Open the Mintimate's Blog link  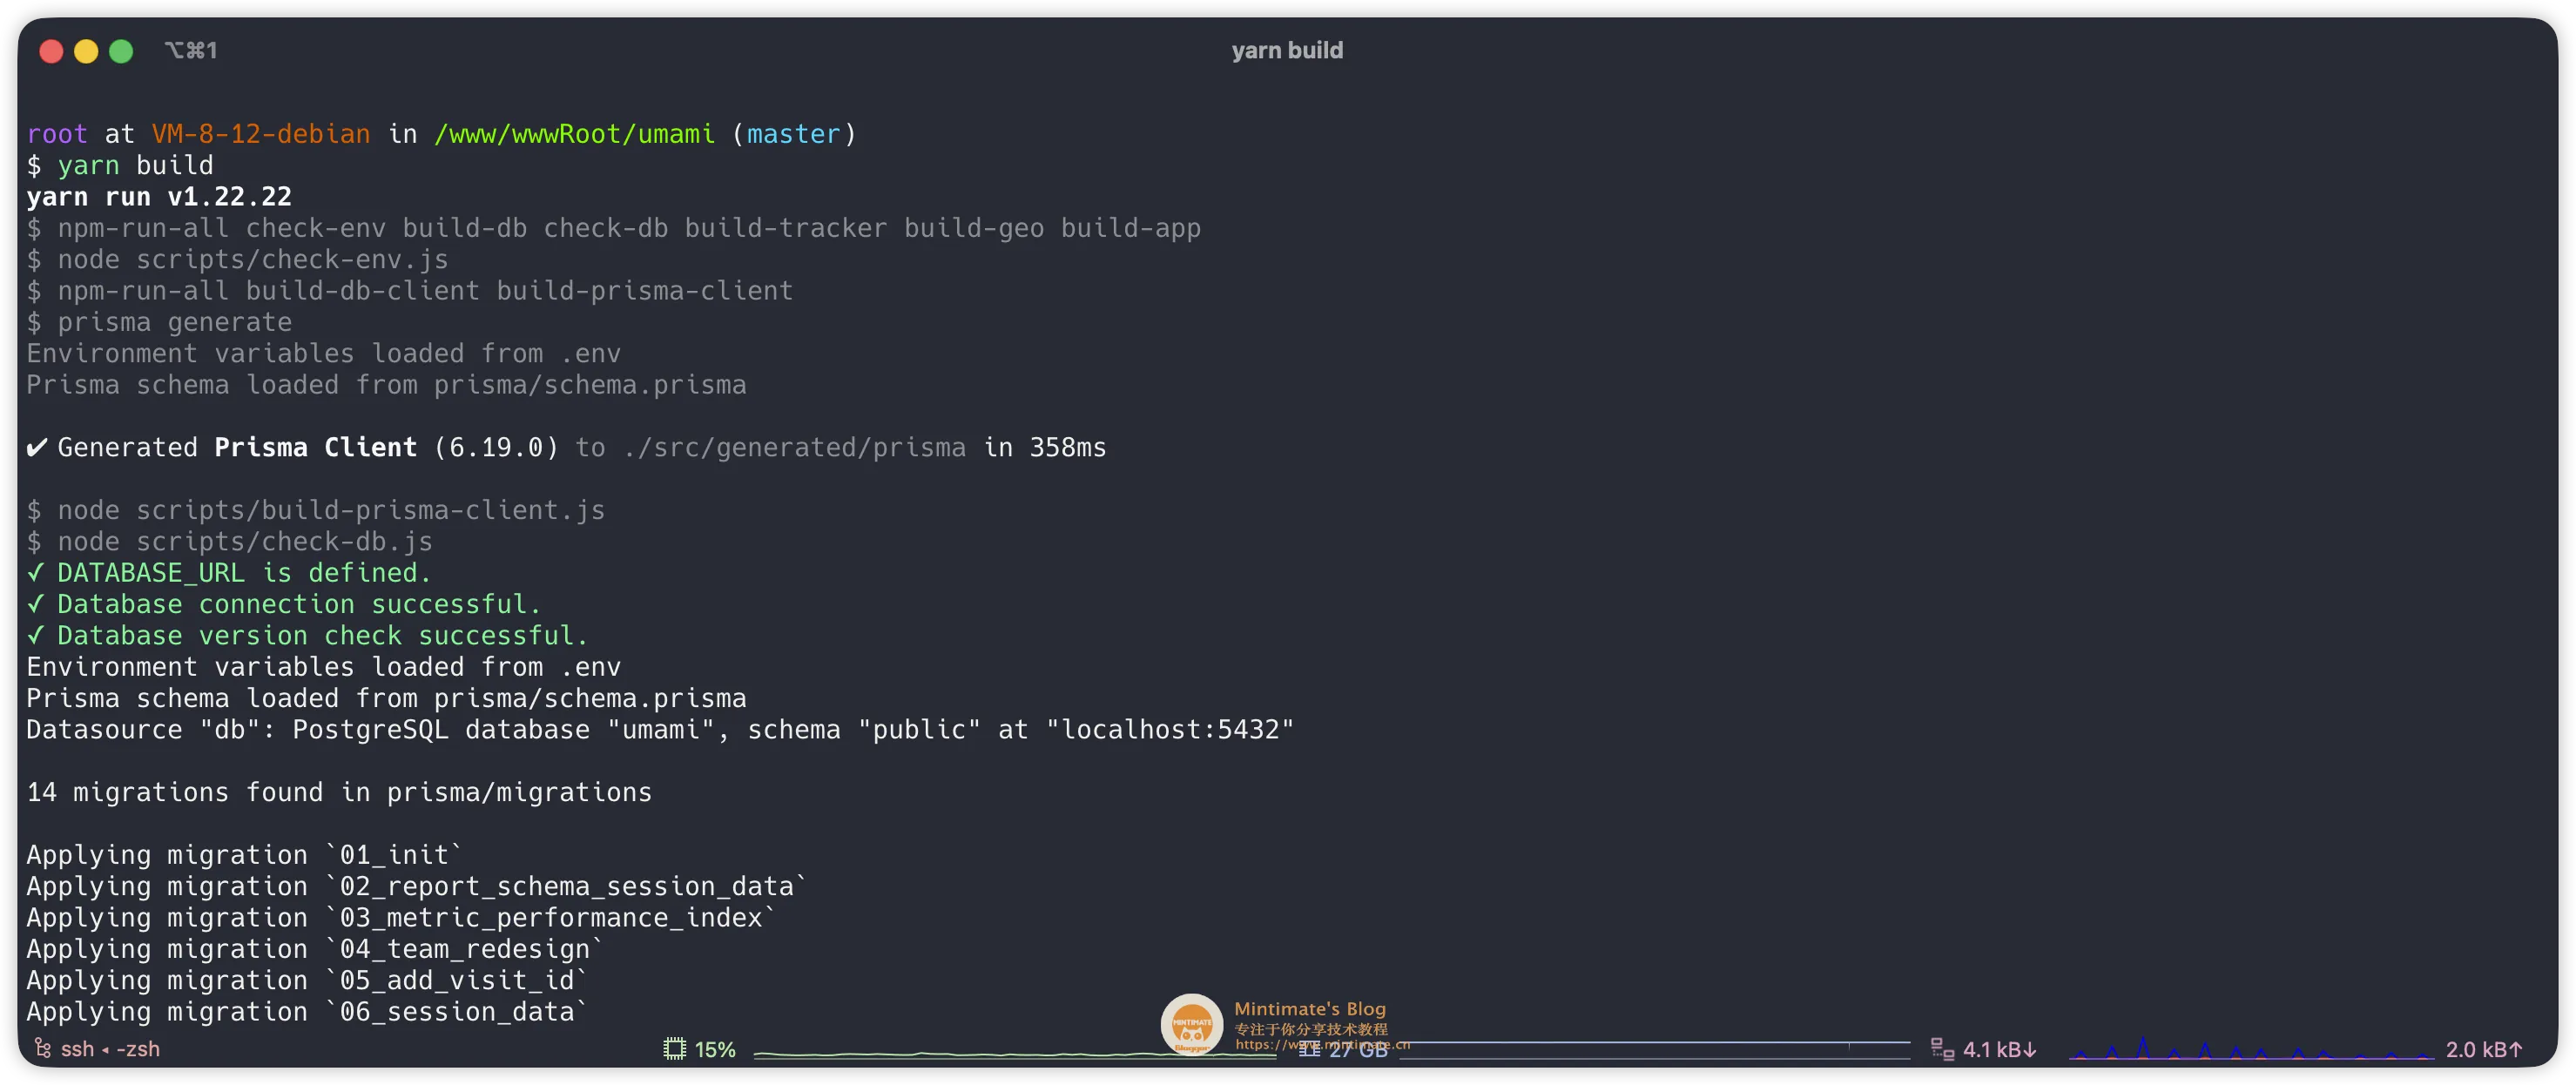1310,1009
